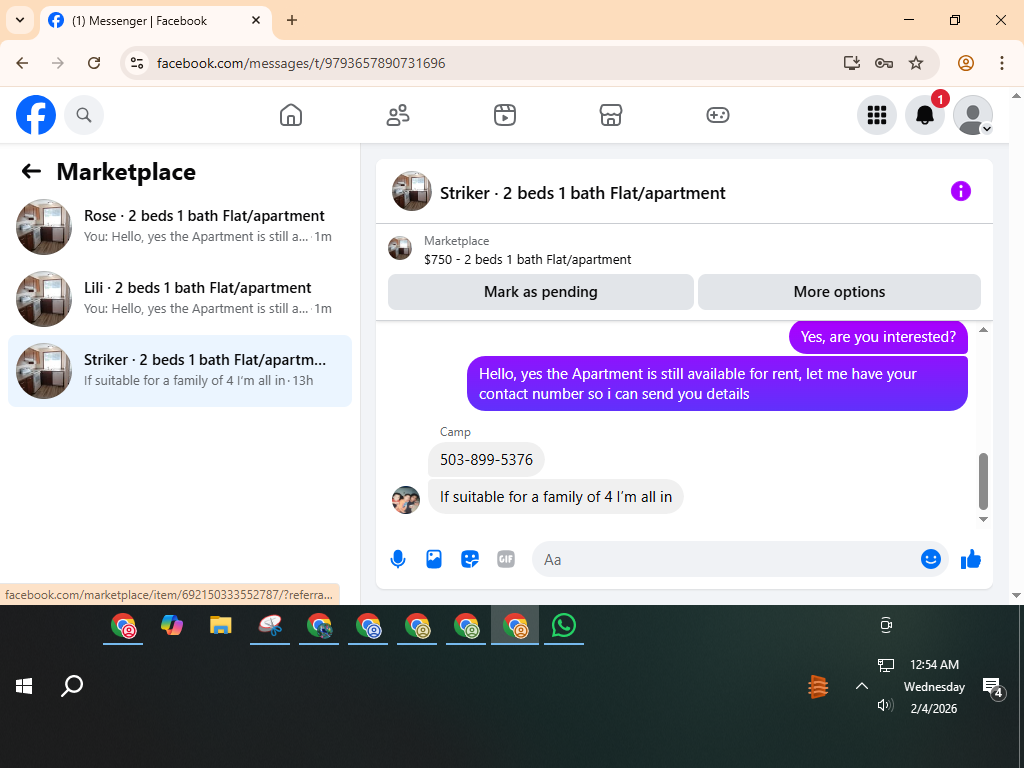Open the Facebook logo home link

coord(36,115)
